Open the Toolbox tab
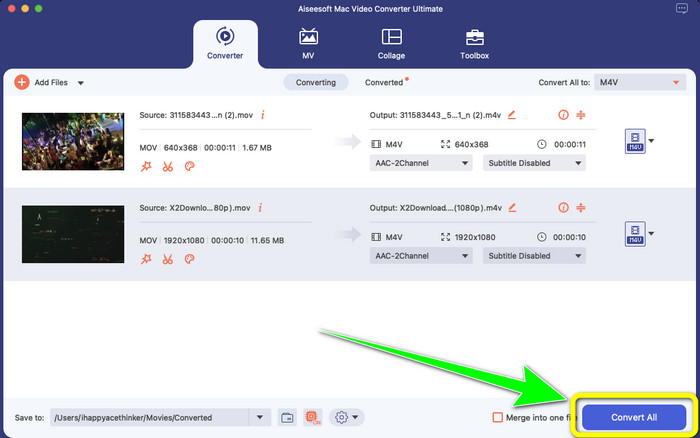Image resolution: width=700 pixels, height=438 pixels. click(475, 44)
